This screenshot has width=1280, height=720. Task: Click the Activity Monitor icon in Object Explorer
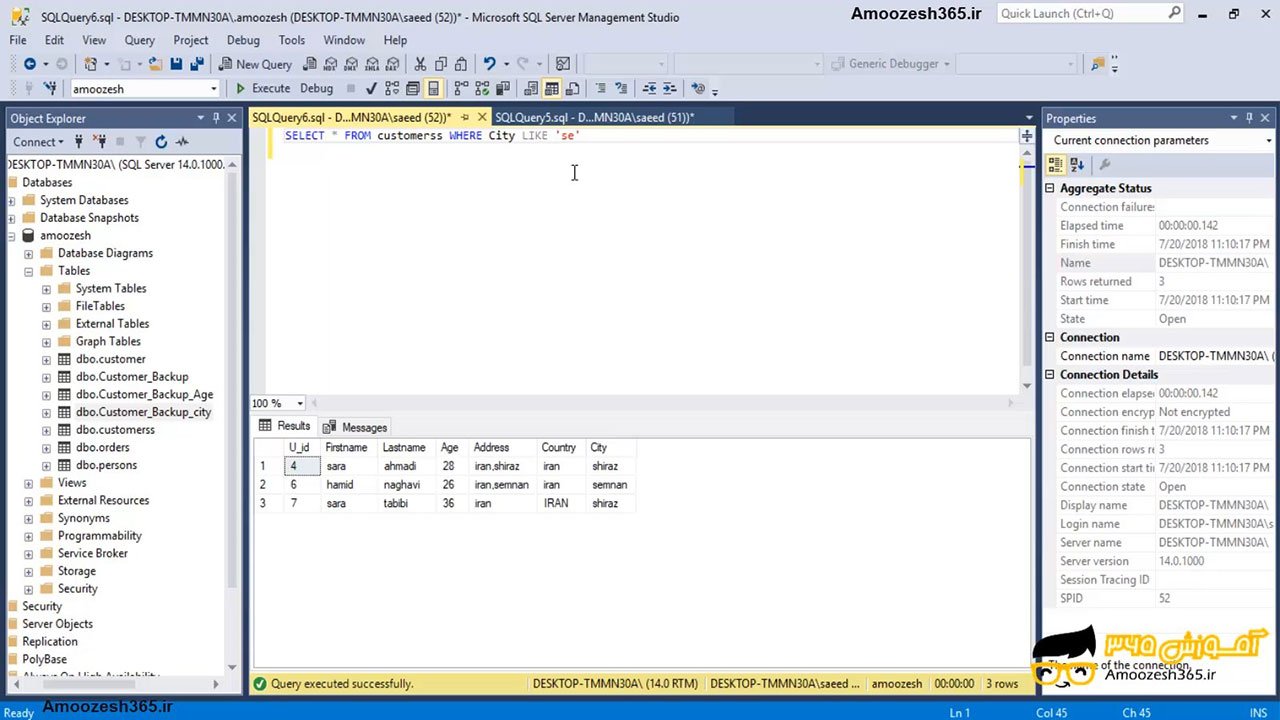(x=183, y=142)
